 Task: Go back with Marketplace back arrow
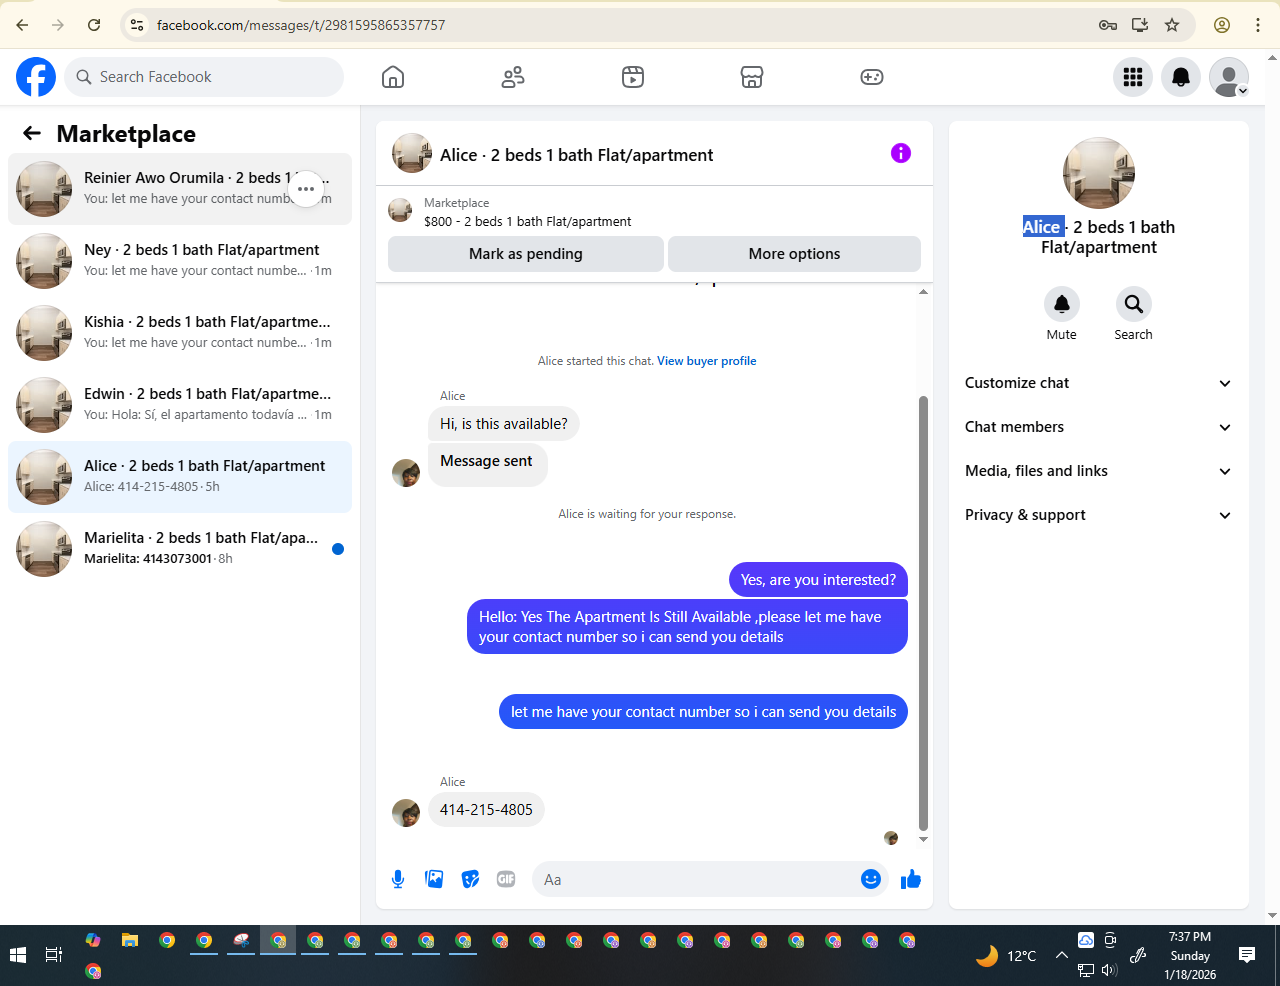point(32,133)
